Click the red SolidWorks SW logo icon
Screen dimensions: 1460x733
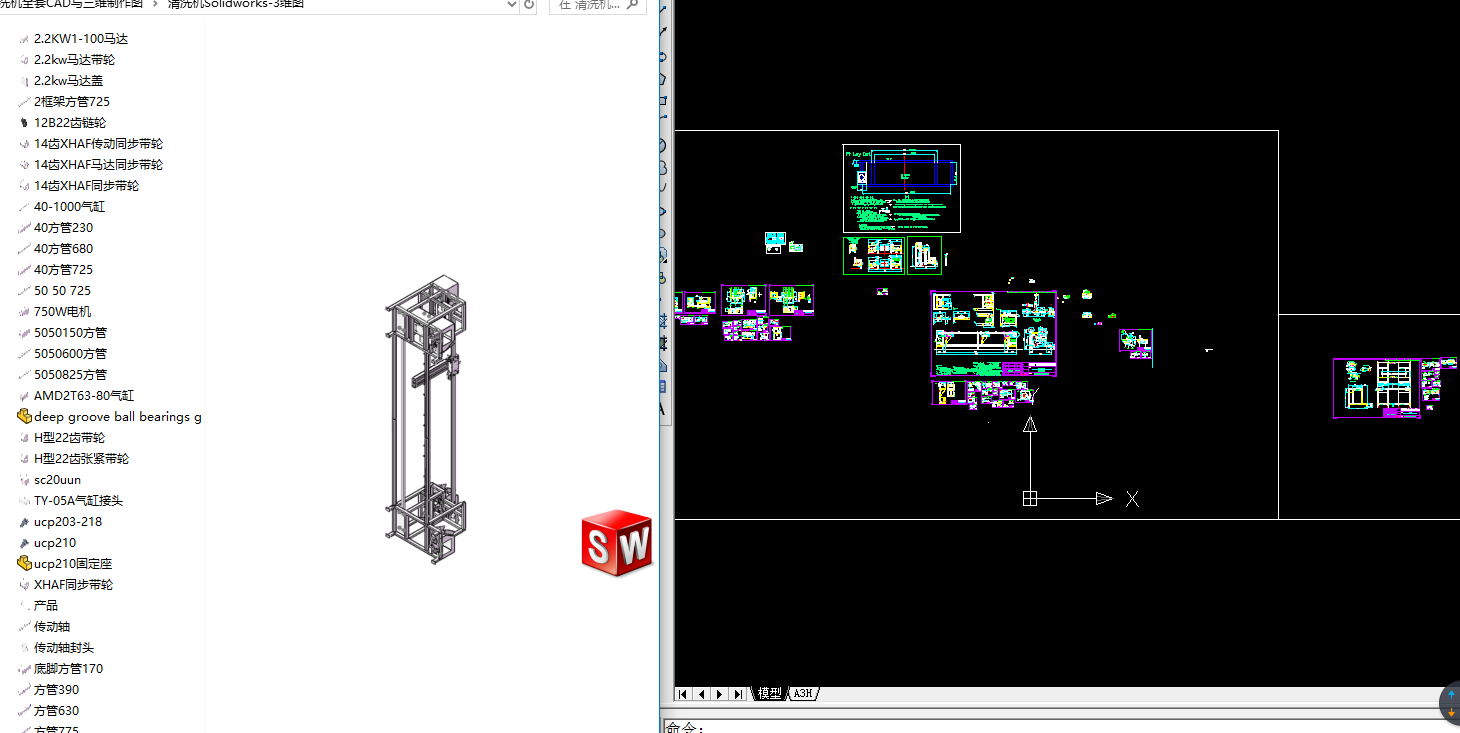click(617, 543)
